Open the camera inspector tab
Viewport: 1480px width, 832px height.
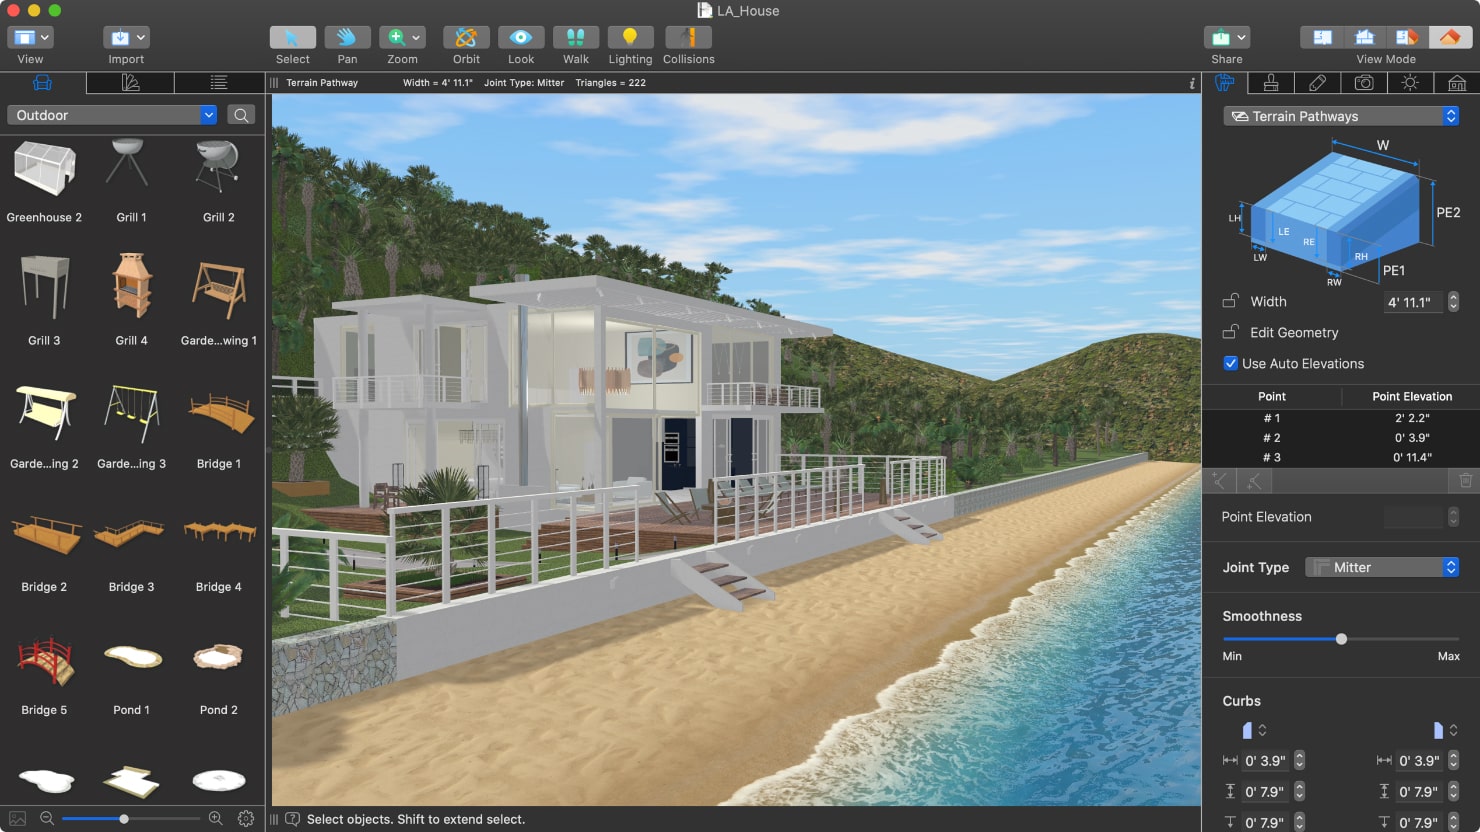point(1364,83)
